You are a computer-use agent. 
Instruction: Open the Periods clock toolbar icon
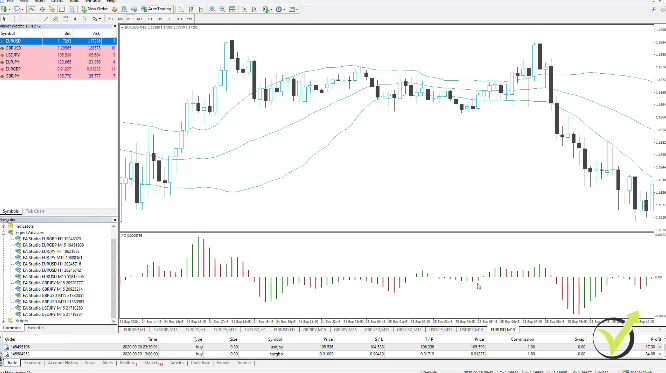[279, 9]
